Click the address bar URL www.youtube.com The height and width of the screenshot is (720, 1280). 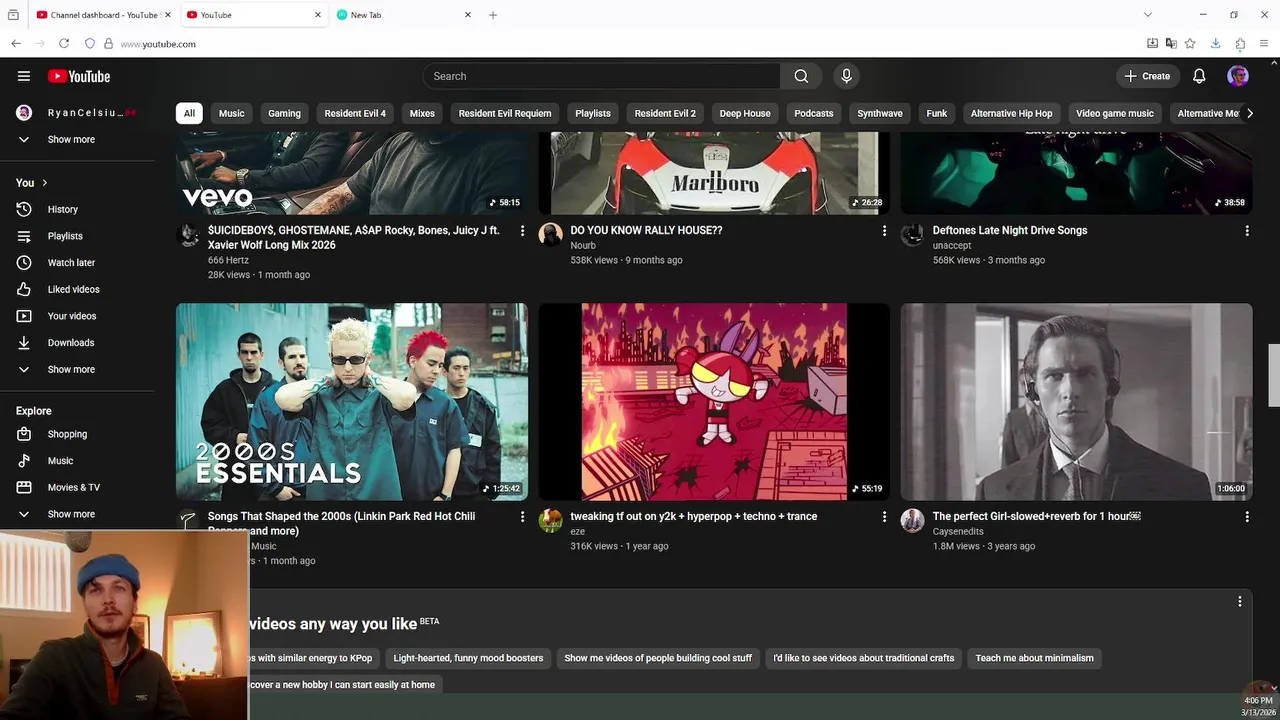tap(158, 44)
